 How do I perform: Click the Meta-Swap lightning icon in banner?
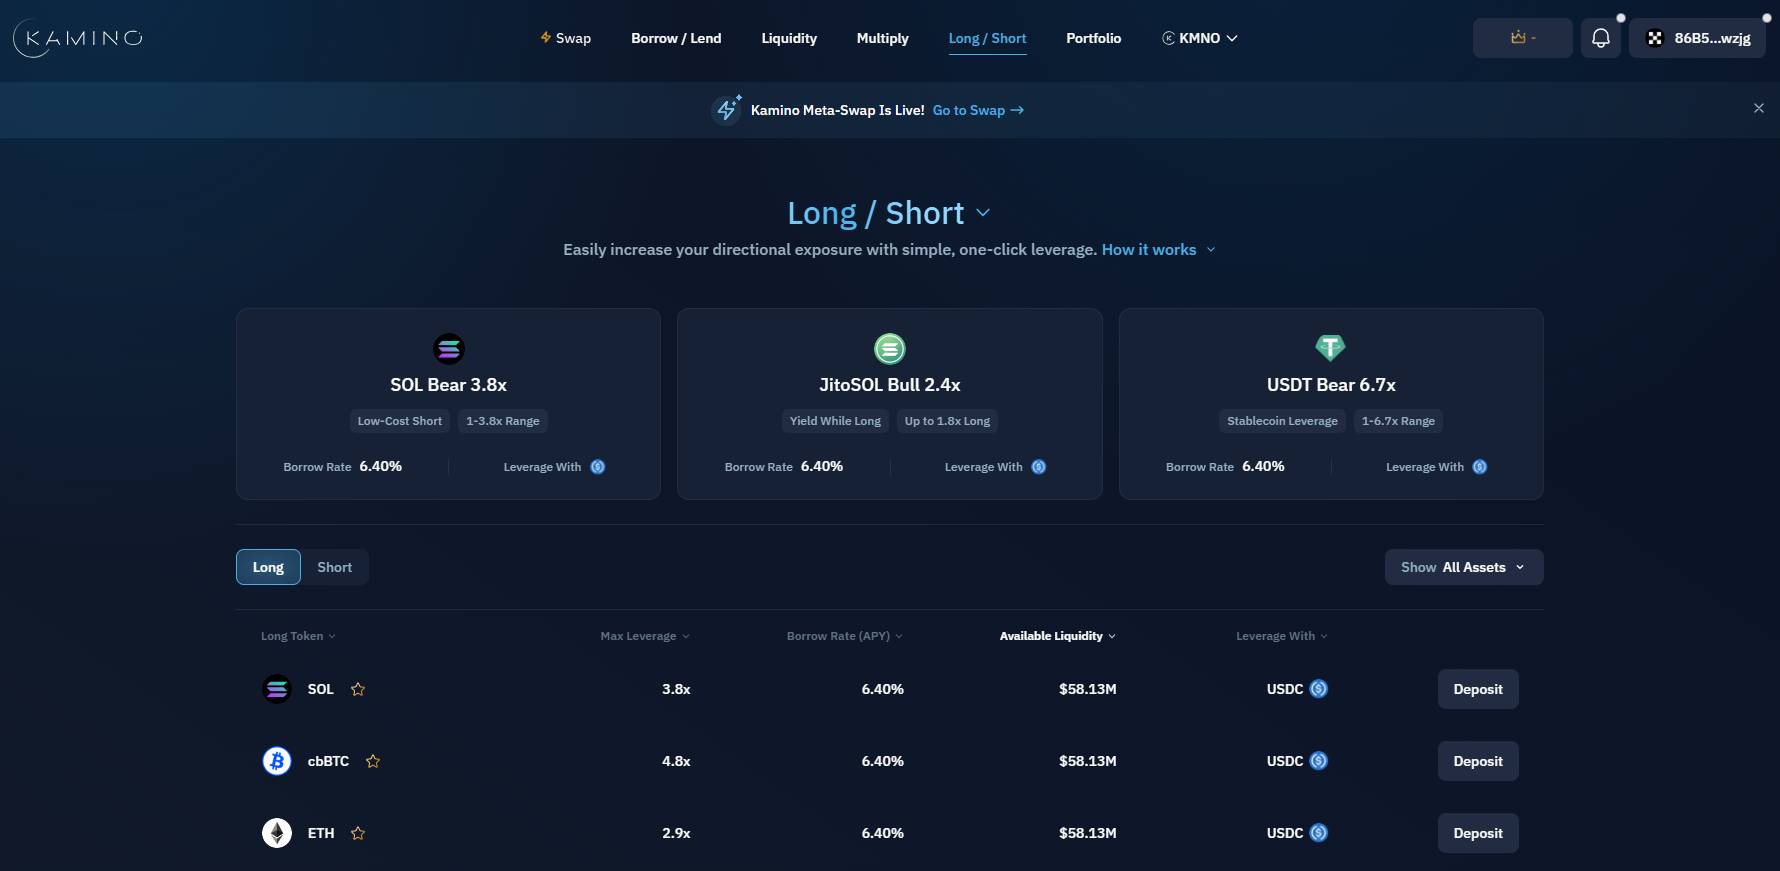[727, 109]
